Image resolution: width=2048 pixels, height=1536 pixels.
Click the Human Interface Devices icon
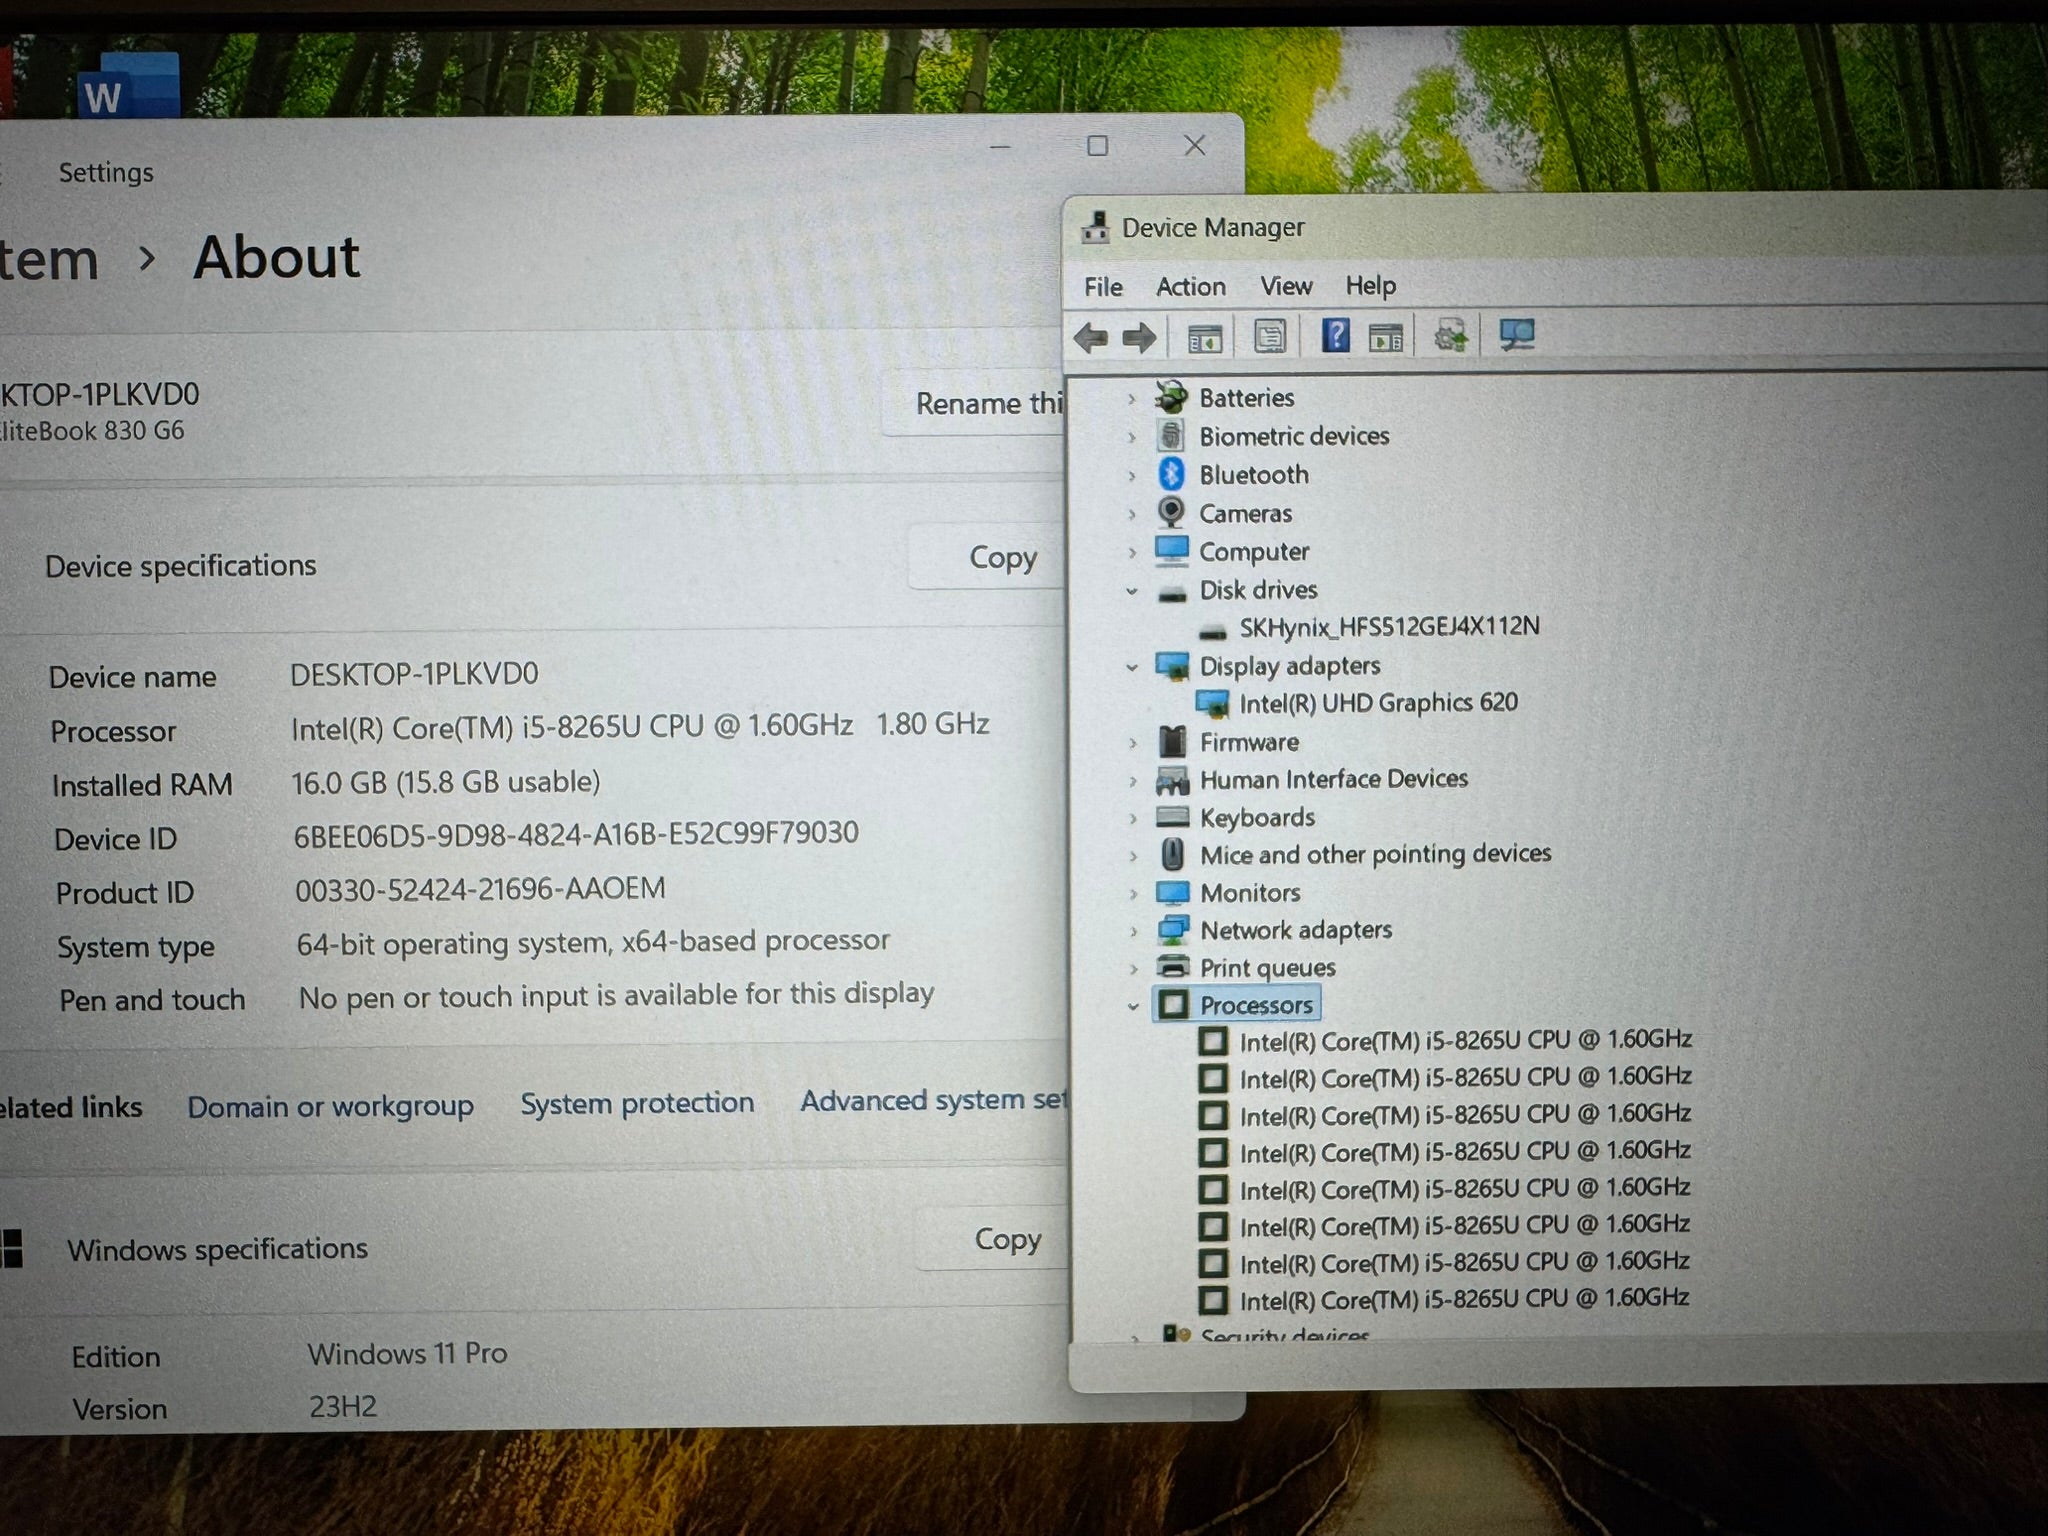click(x=1171, y=779)
